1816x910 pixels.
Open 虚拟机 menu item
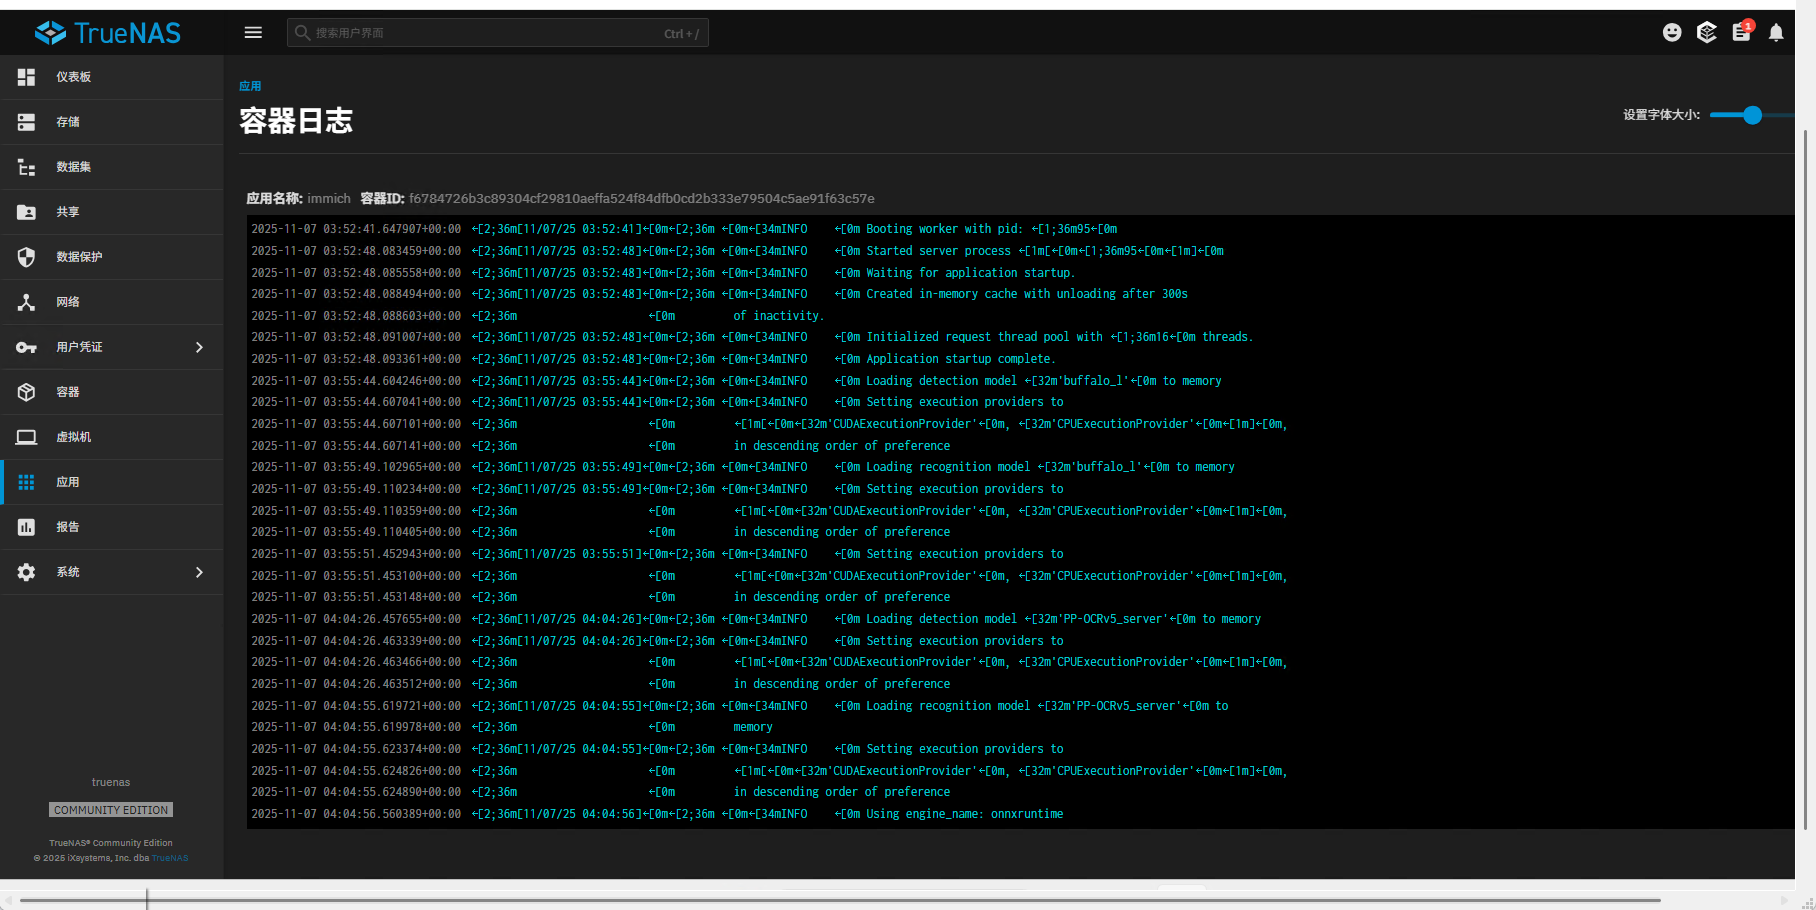click(111, 437)
